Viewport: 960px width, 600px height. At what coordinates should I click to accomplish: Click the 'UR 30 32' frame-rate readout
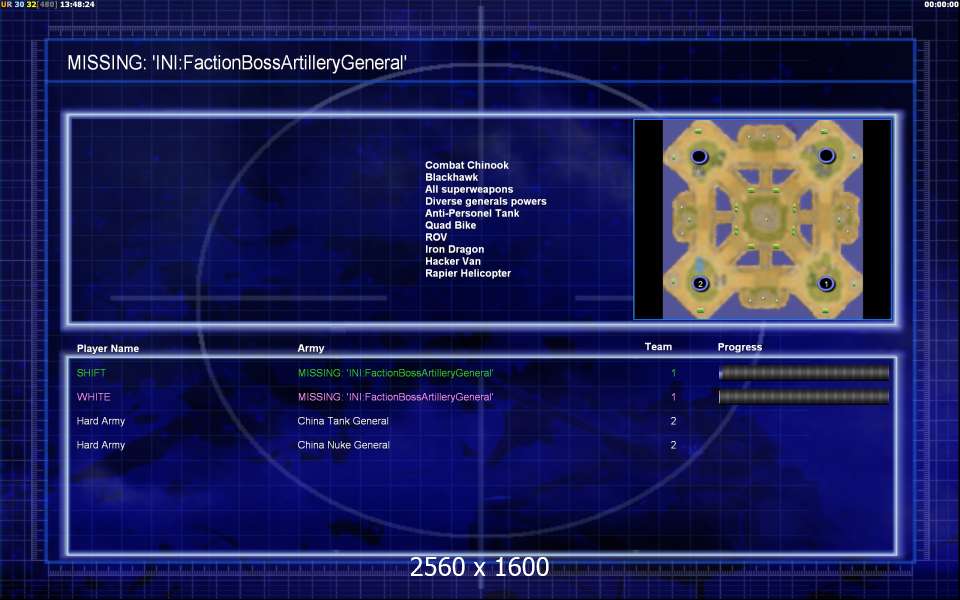19,4
